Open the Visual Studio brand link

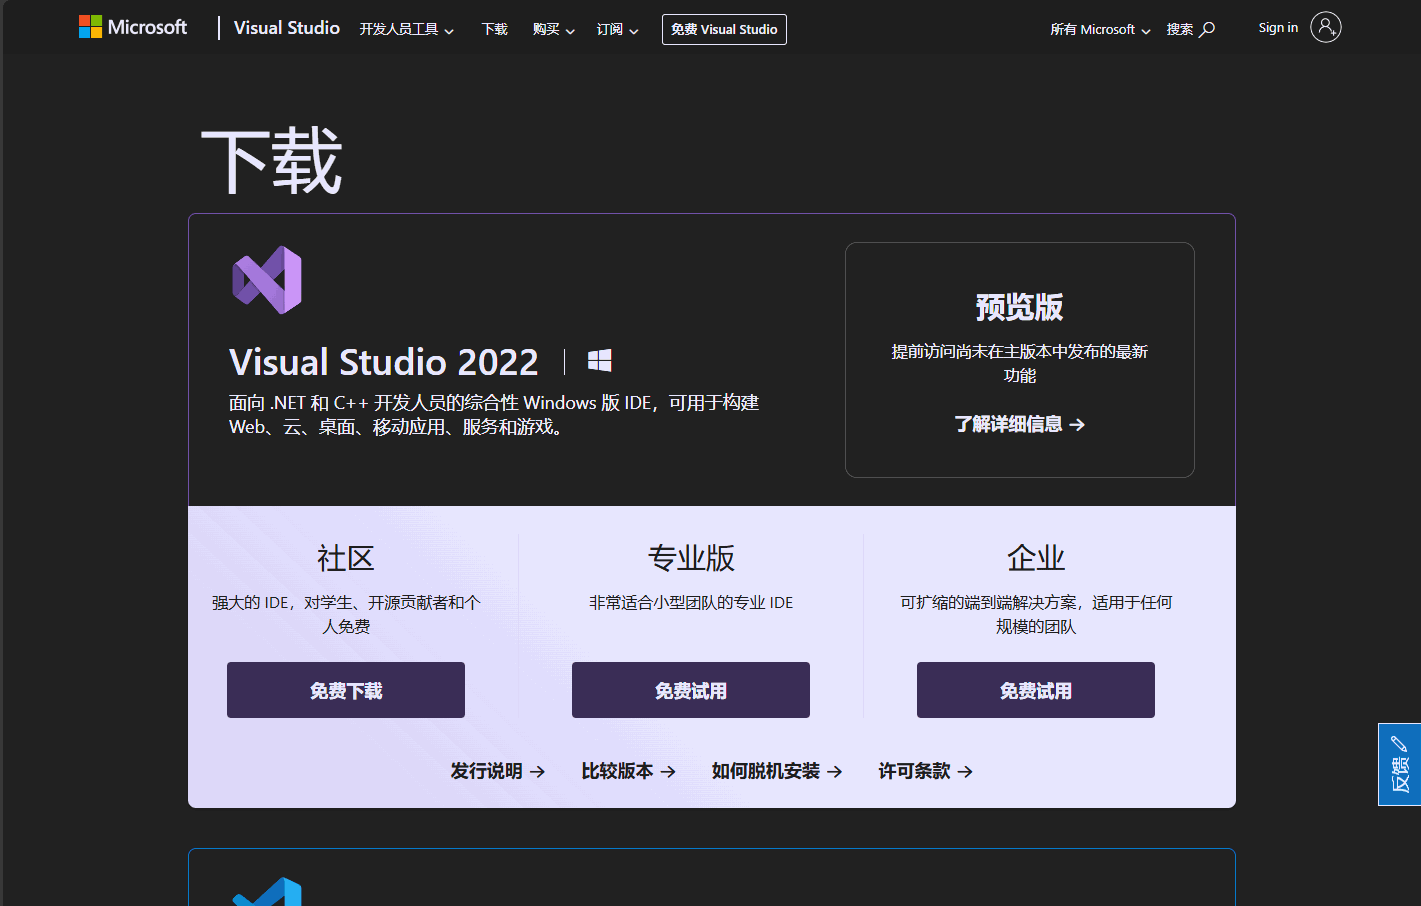click(286, 28)
